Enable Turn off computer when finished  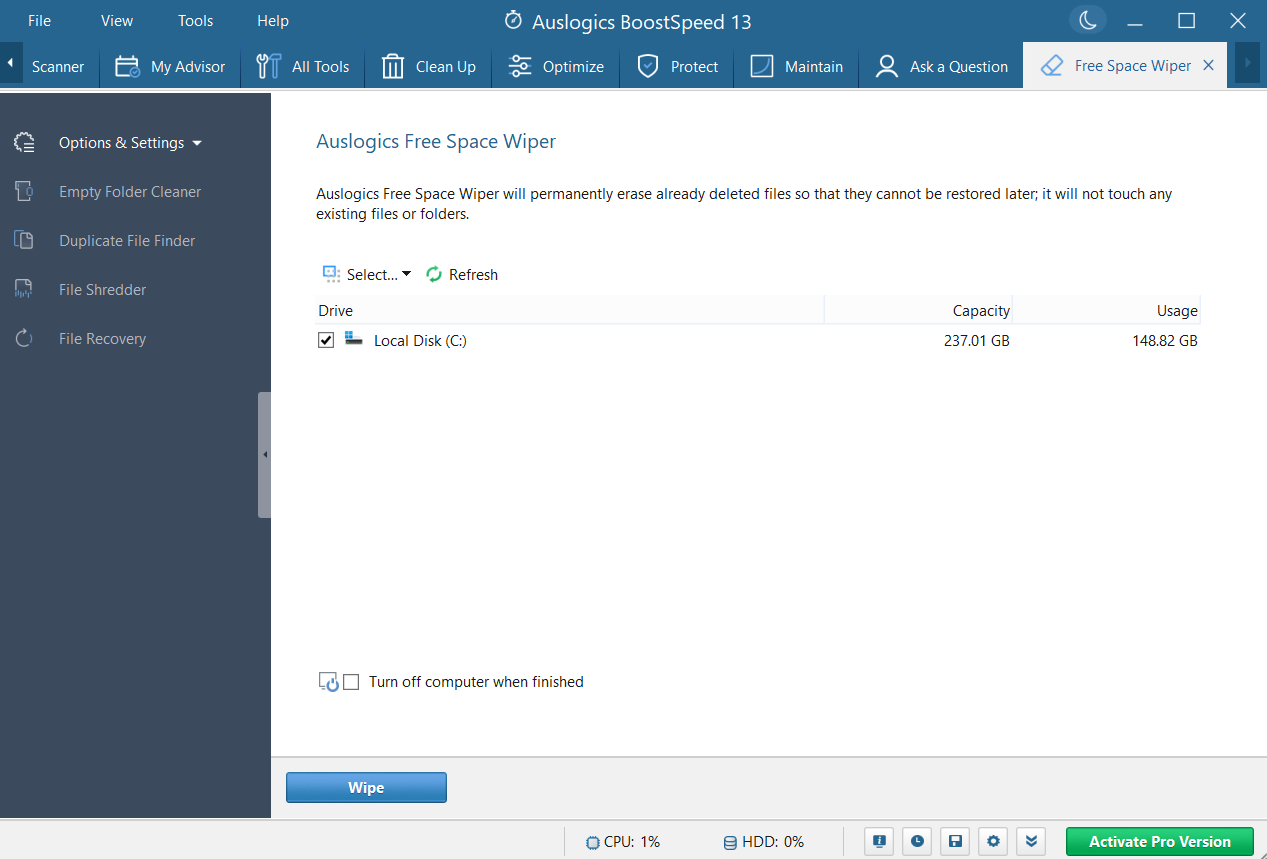pos(351,682)
